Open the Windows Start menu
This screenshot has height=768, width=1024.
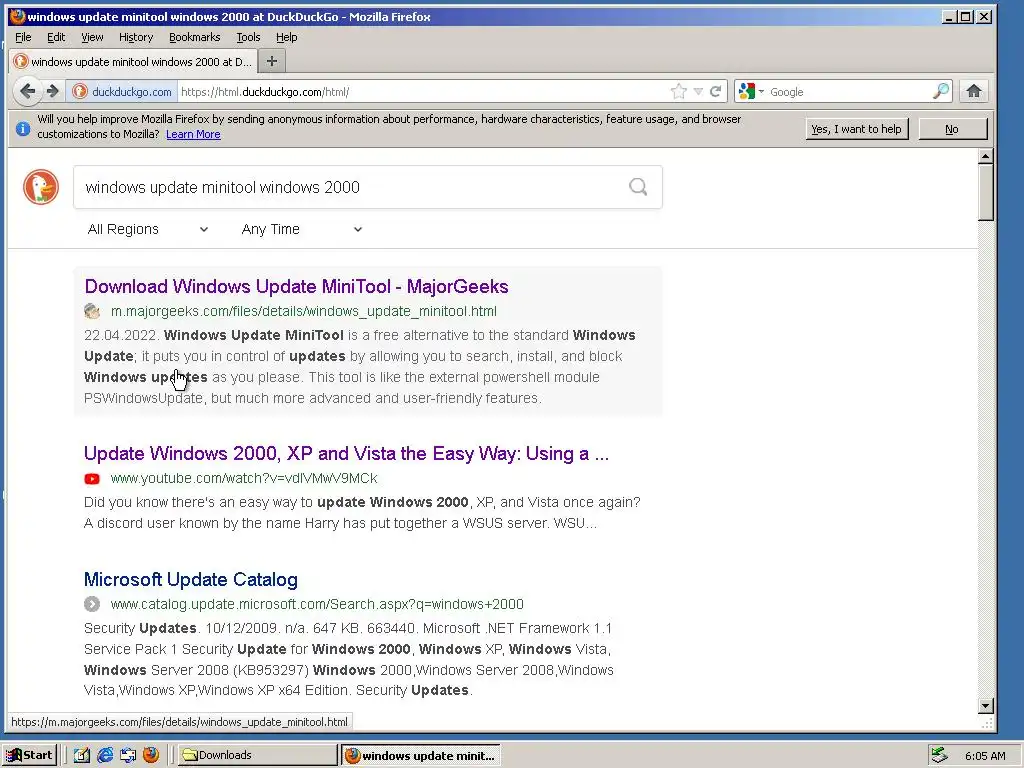pos(29,755)
